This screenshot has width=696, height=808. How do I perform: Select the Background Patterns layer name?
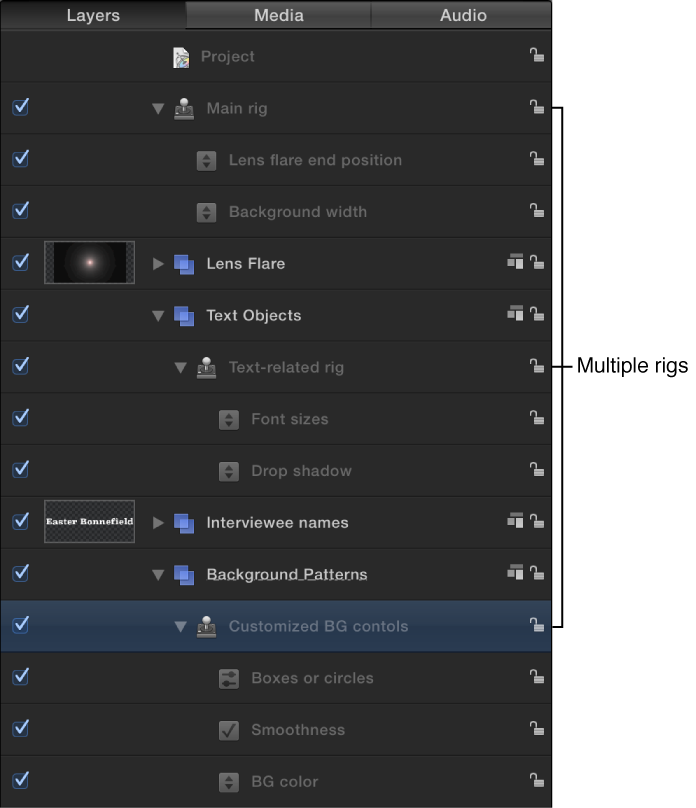pos(287,574)
